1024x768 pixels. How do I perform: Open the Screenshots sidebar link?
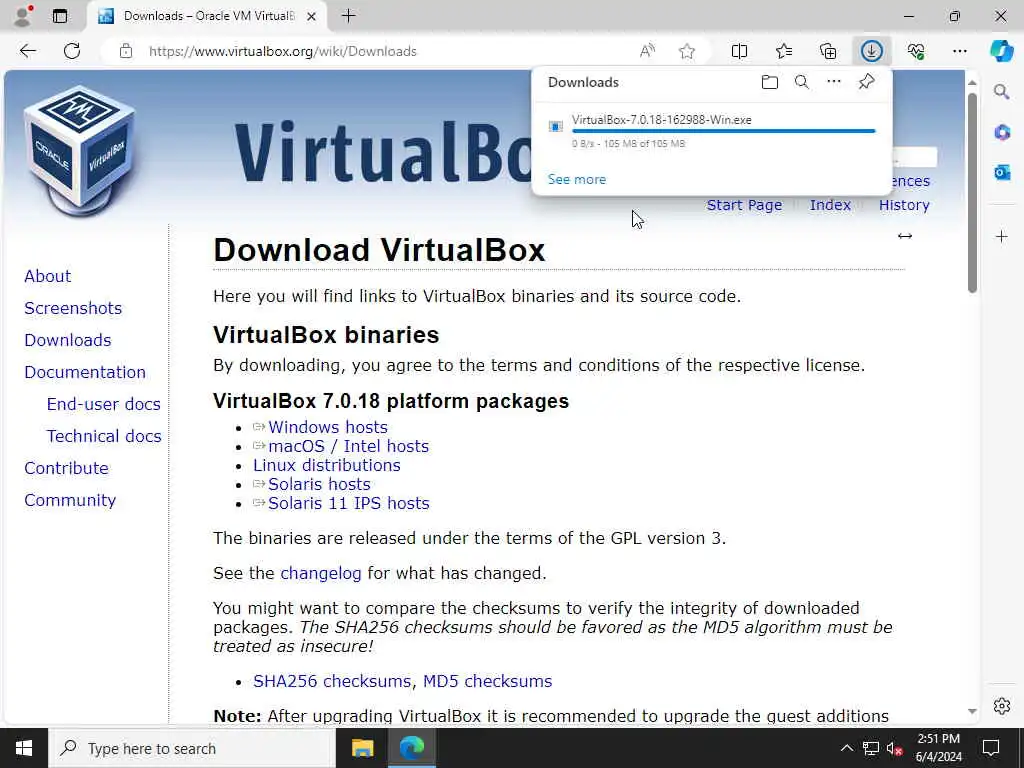[73, 308]
